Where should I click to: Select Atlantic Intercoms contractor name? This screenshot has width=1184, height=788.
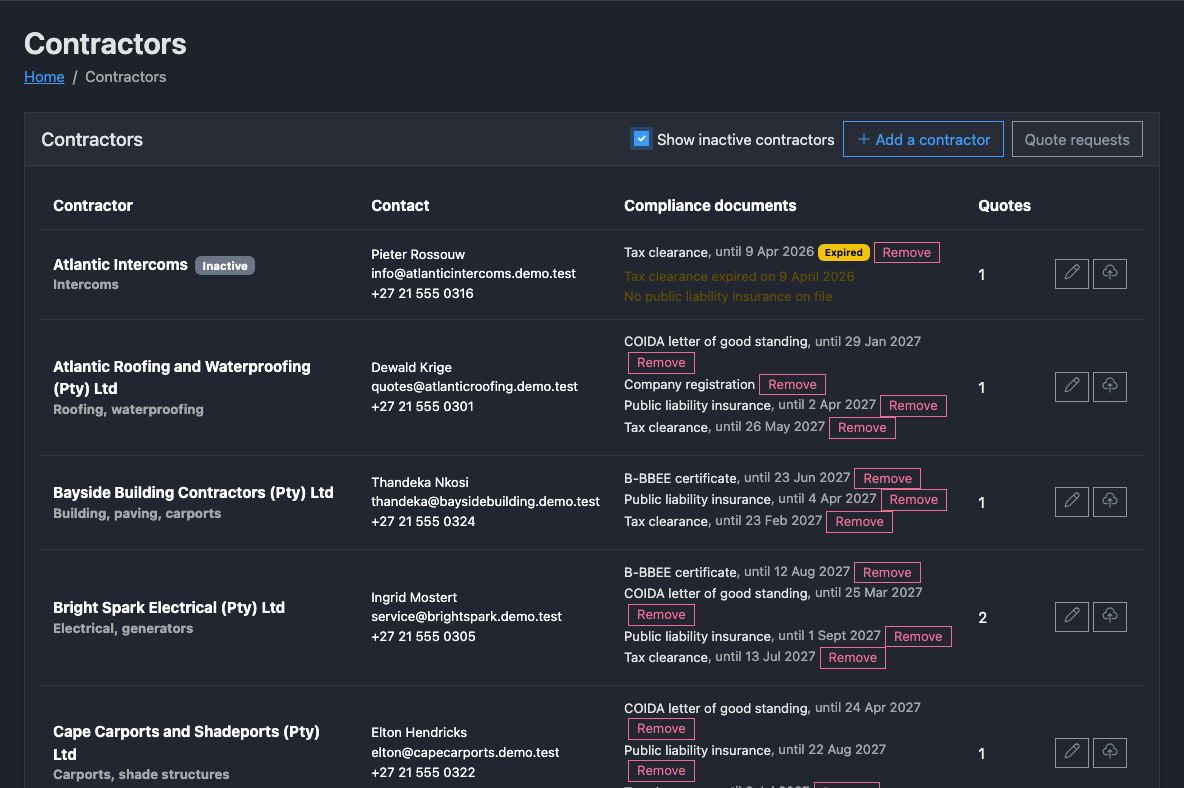120,265
